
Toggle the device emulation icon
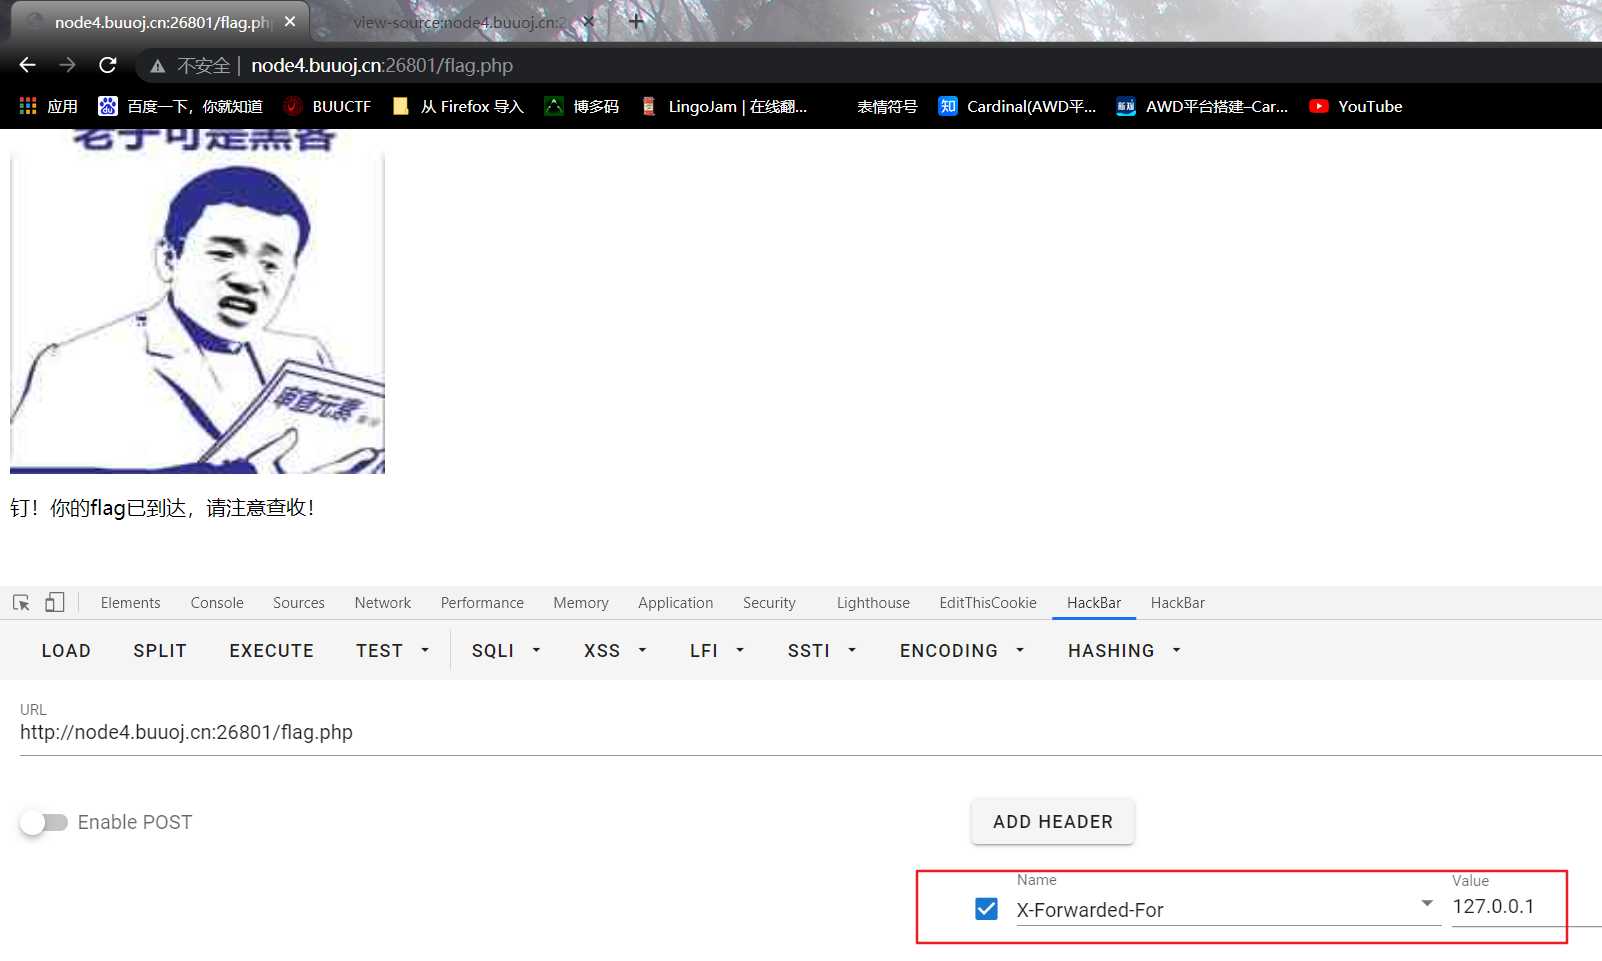click(x=55, y=602)
